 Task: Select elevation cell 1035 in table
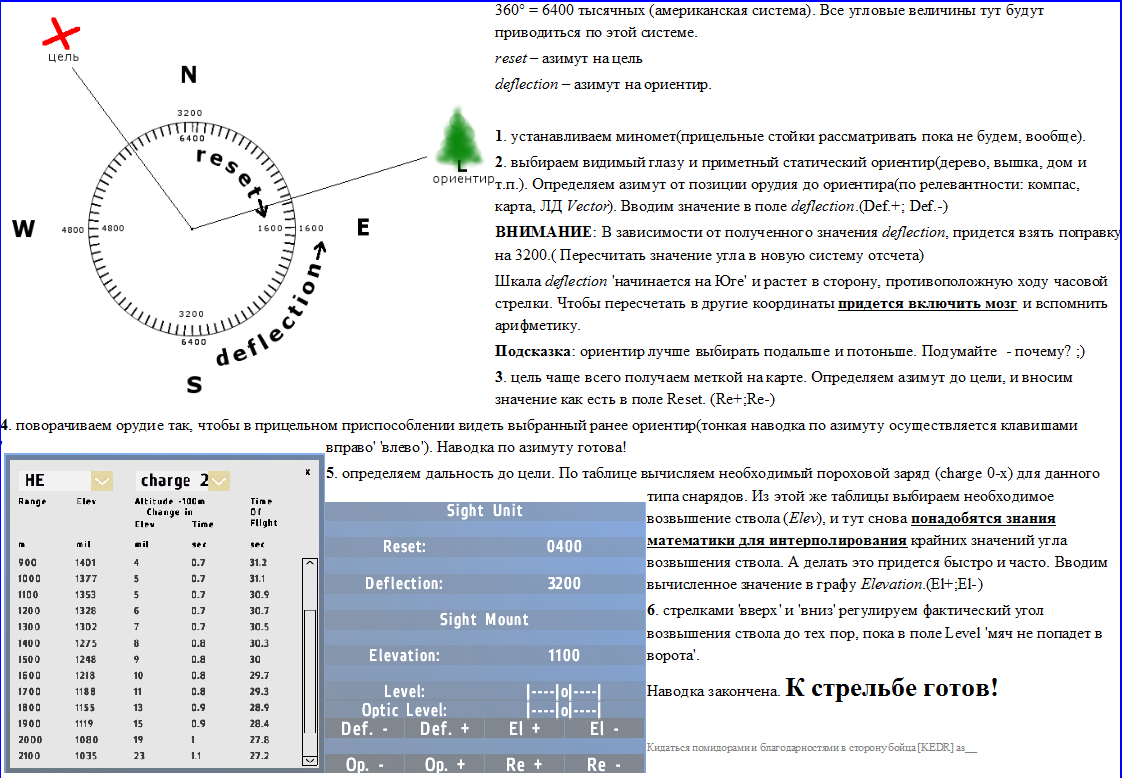[x=84, y=756]
